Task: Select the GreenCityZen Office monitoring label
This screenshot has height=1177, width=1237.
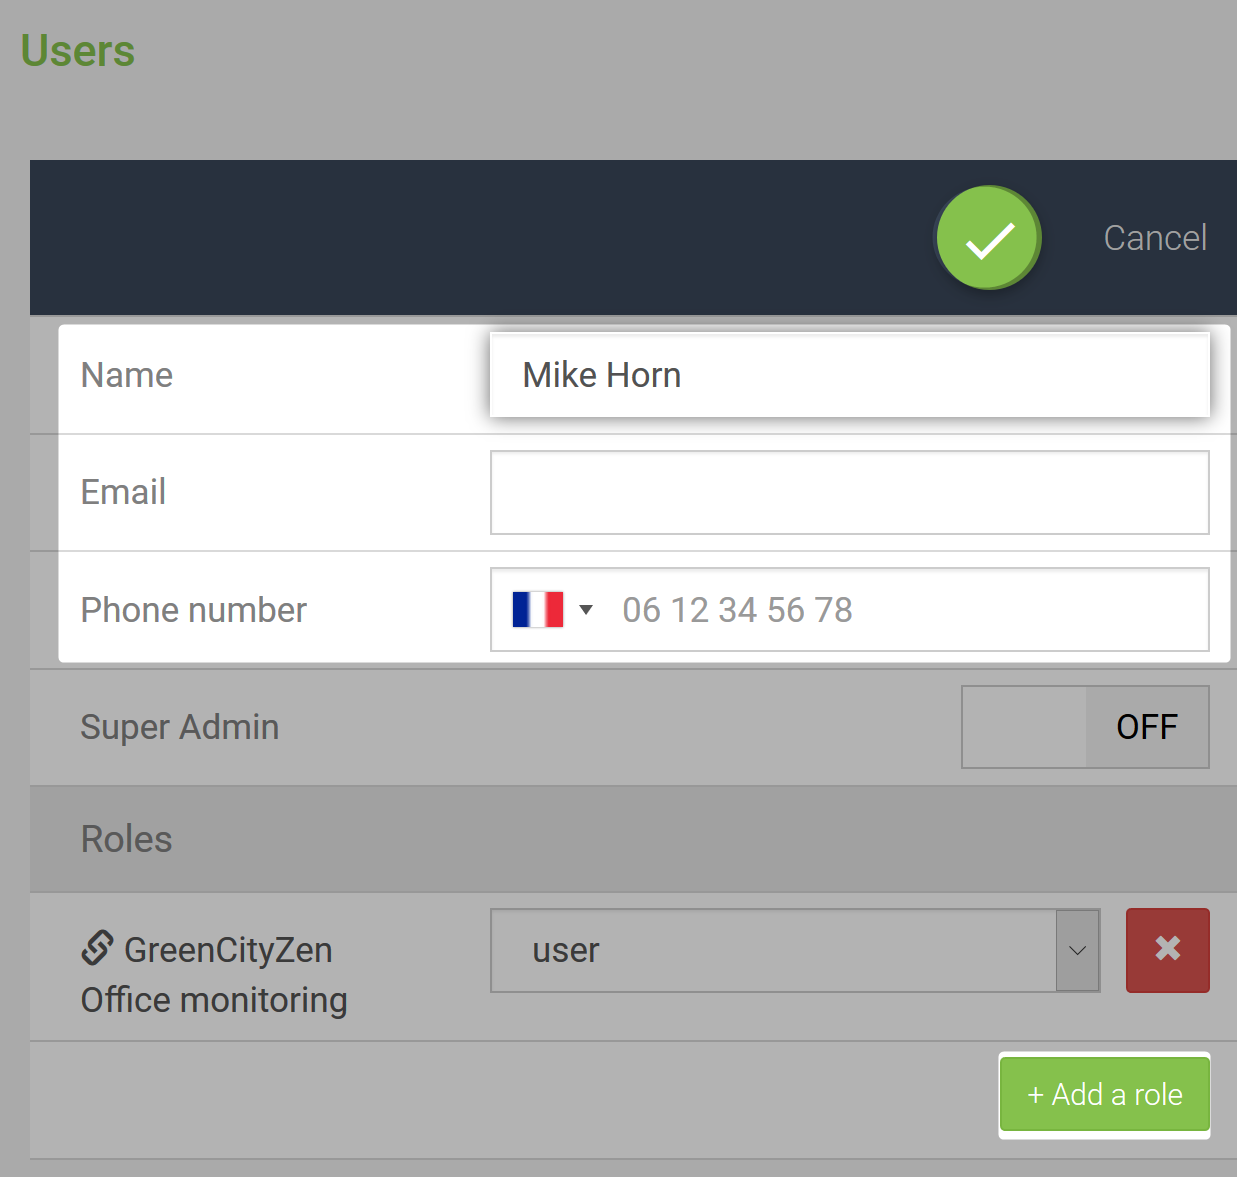Action: click(214, 975)
